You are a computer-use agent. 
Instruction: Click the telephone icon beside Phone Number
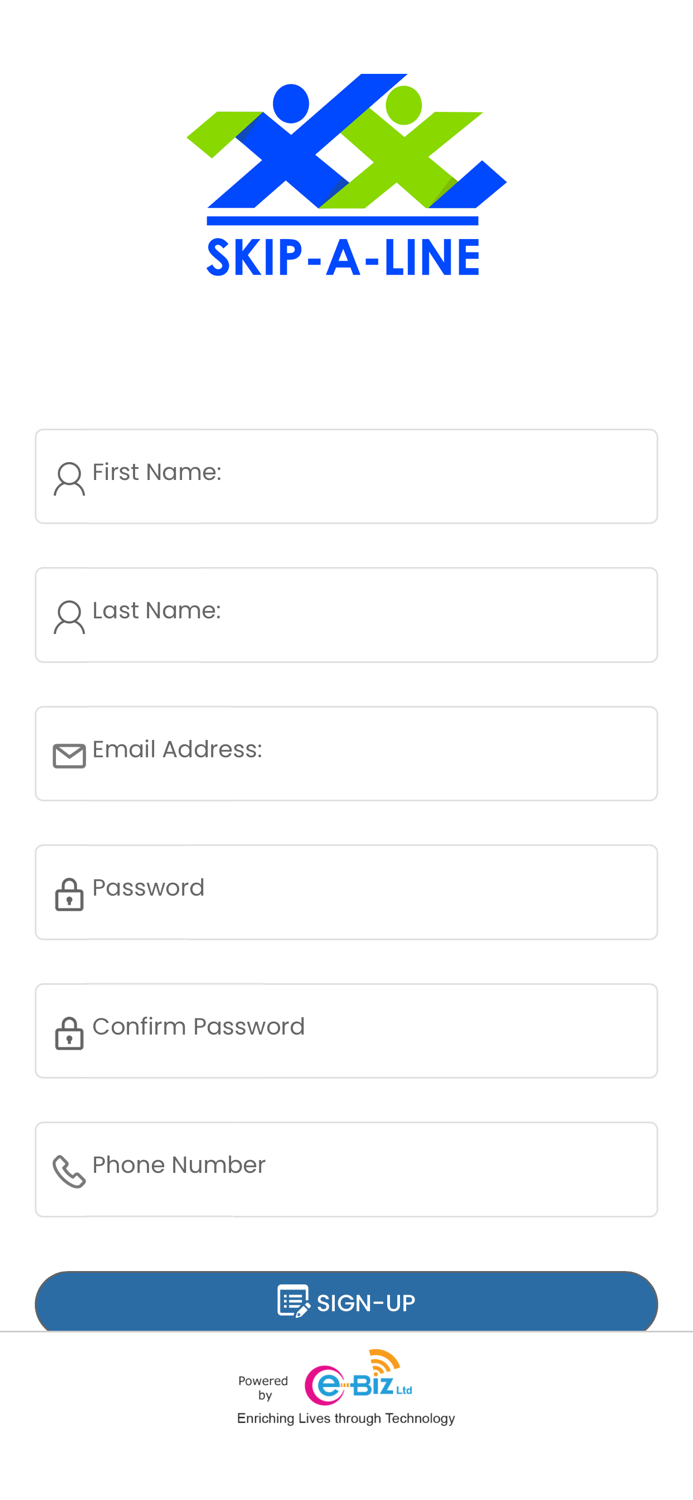69,1171
